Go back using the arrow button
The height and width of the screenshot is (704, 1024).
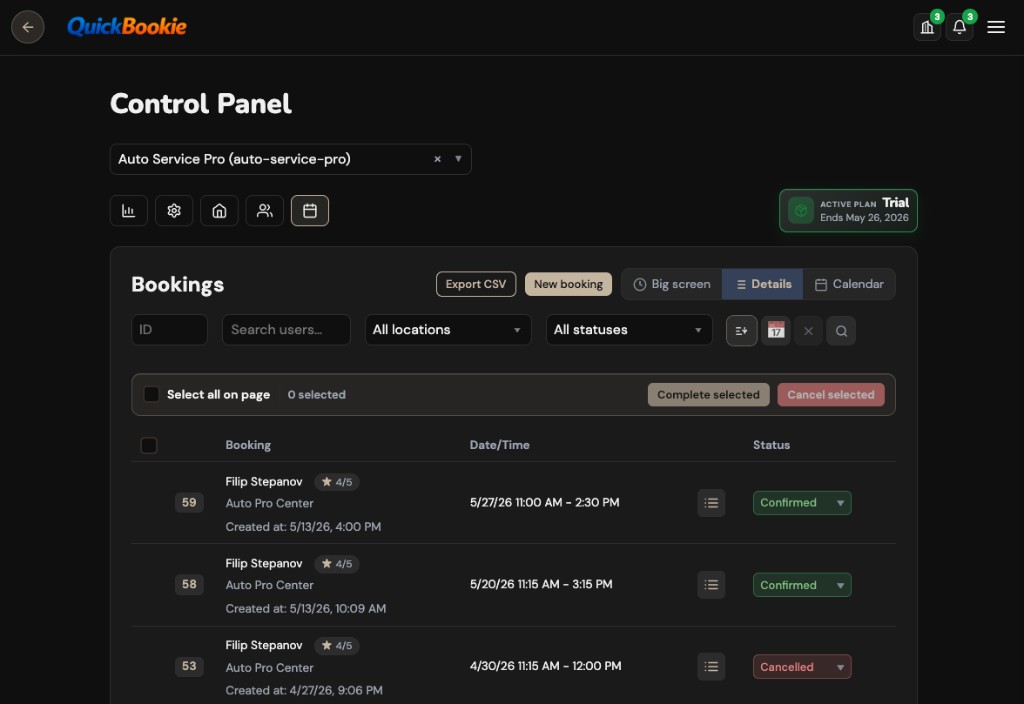pos(27,27)
